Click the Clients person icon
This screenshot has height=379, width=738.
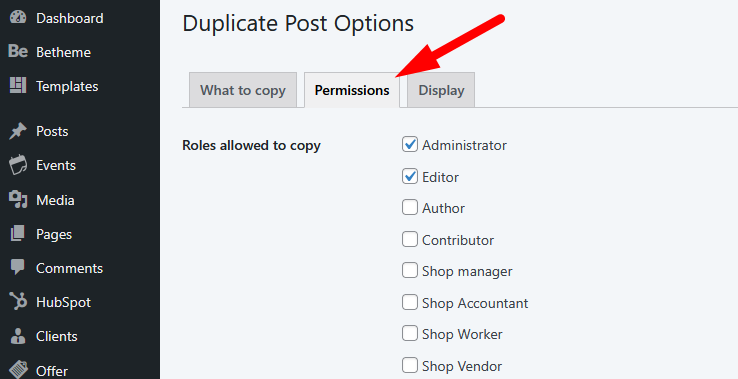18,336
